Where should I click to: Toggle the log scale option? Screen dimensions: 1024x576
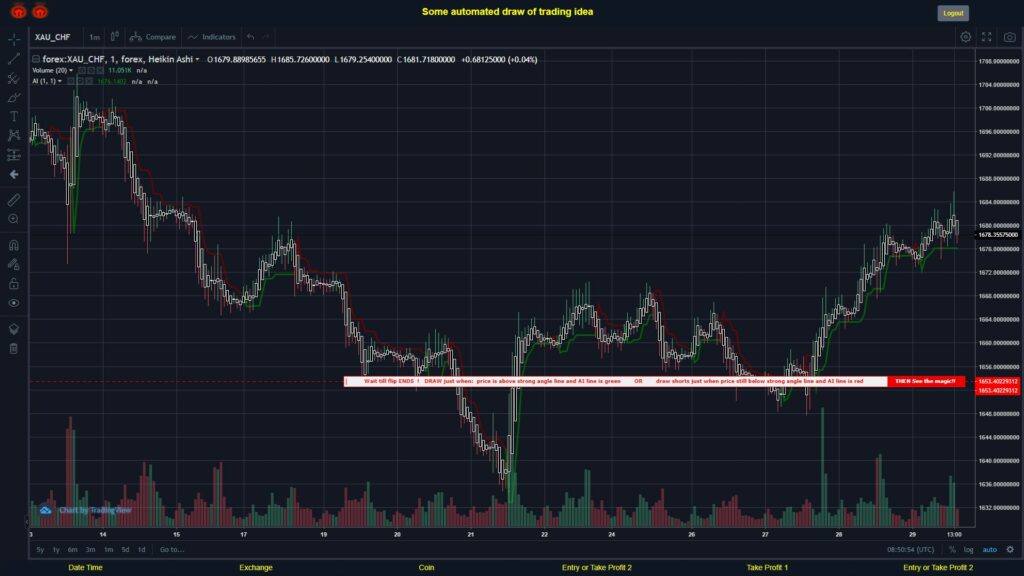(968, 550)
